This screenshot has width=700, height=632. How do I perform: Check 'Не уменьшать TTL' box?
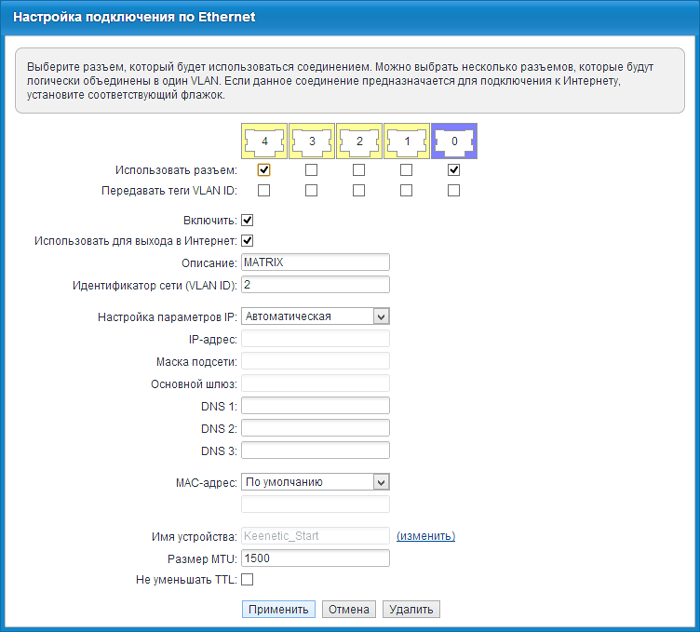point(247,579)
